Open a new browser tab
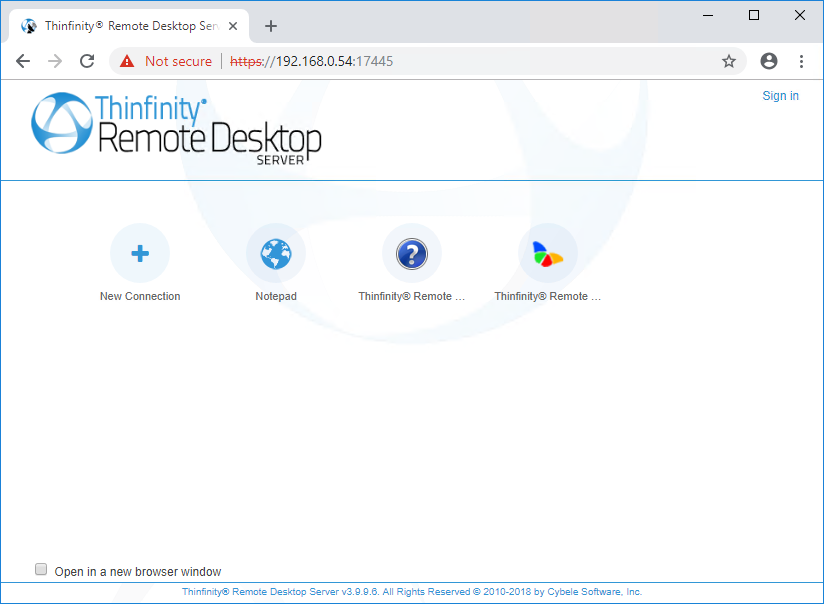The width and height of the screenshot is (824, 604). coord(271,26)
